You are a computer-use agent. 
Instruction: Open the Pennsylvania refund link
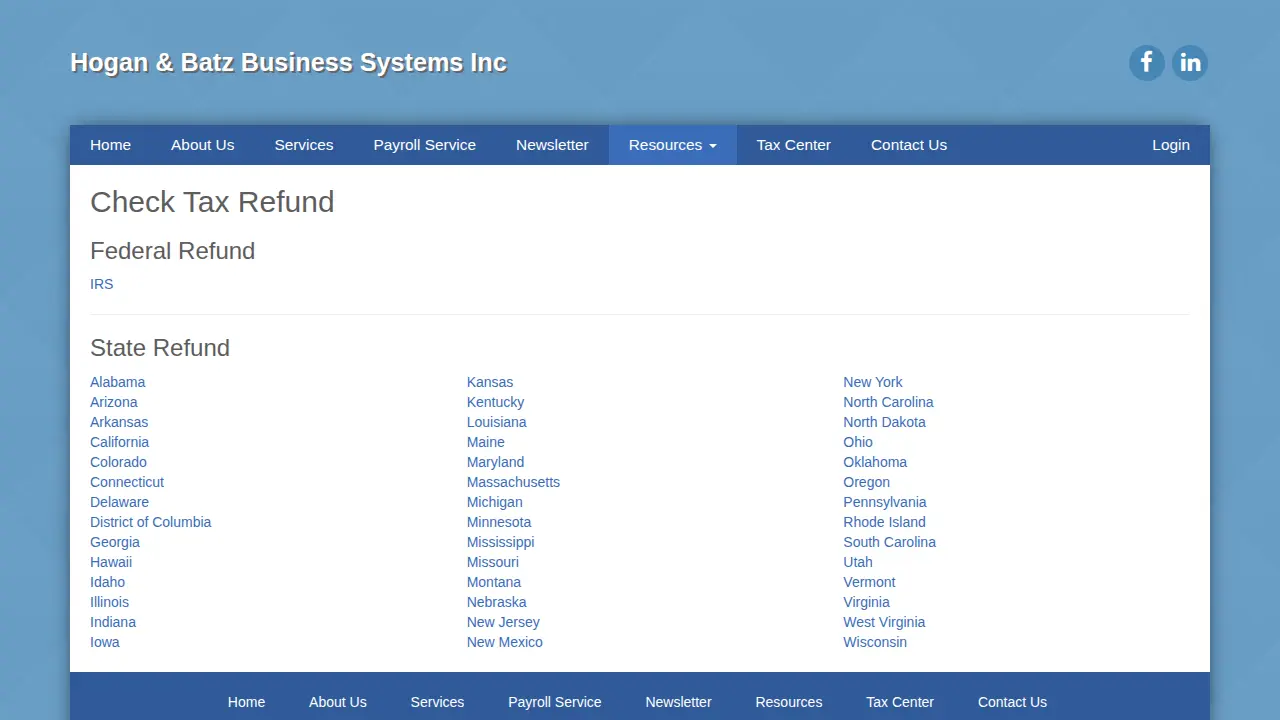[x=885, y=502]
